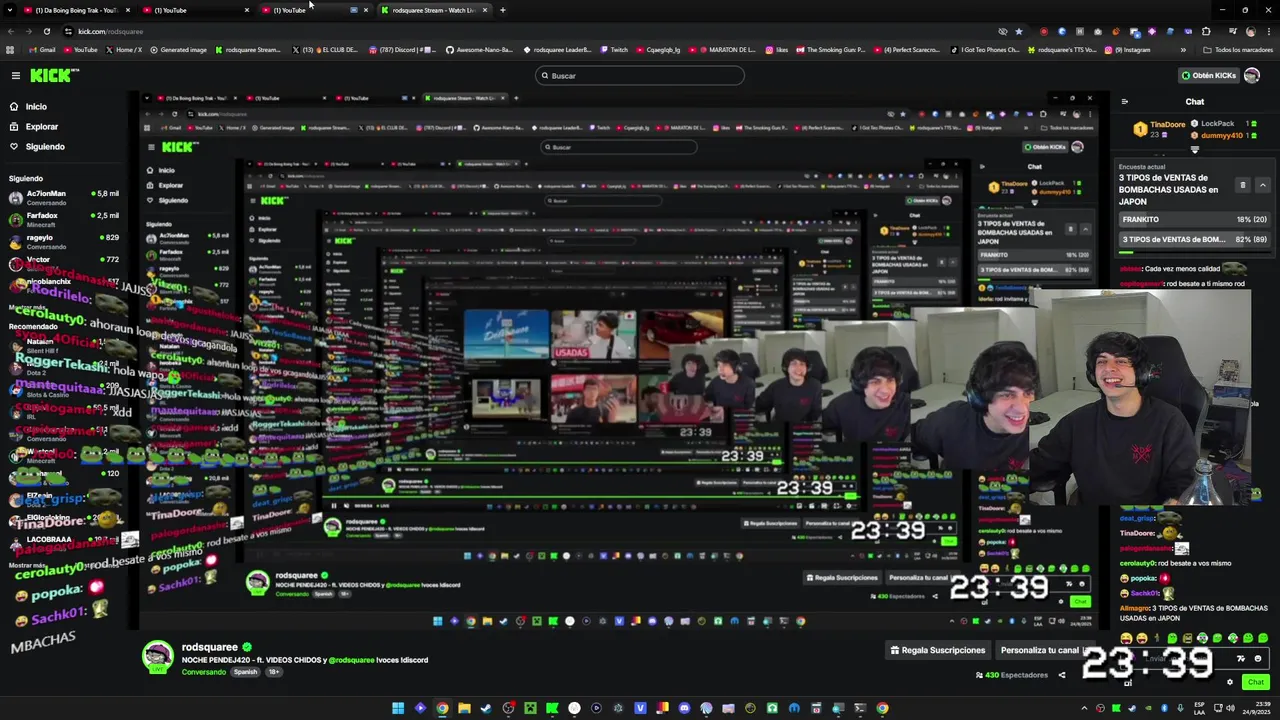Expand top gifters arrow under chat header
This screenshot has width=1280, height=720.
(1195, 149)
